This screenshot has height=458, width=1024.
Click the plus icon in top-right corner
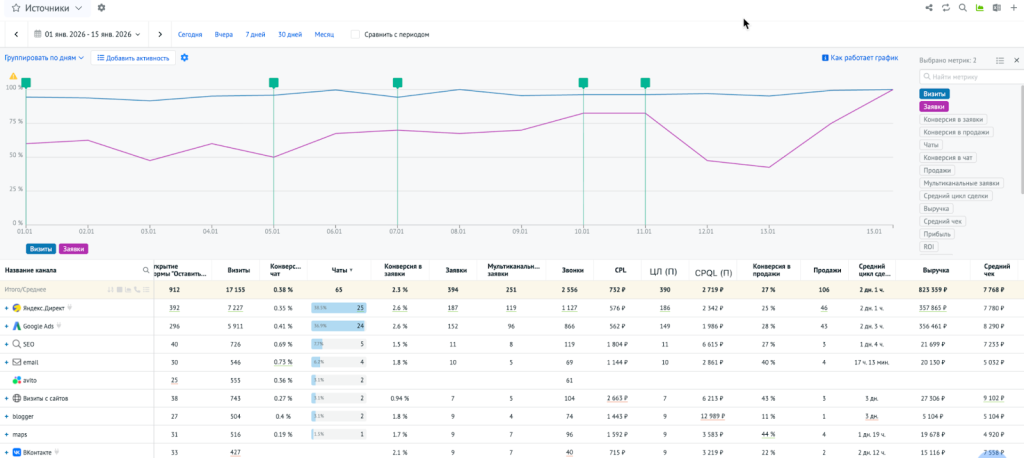[1013, 8]
